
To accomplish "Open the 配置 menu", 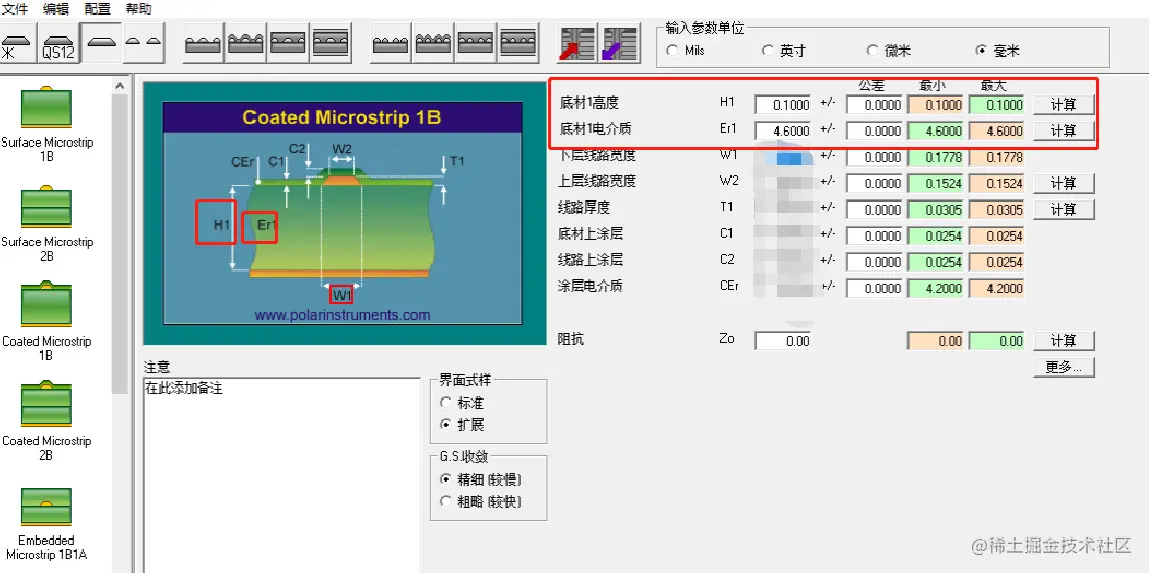I will tap(97, 9).
